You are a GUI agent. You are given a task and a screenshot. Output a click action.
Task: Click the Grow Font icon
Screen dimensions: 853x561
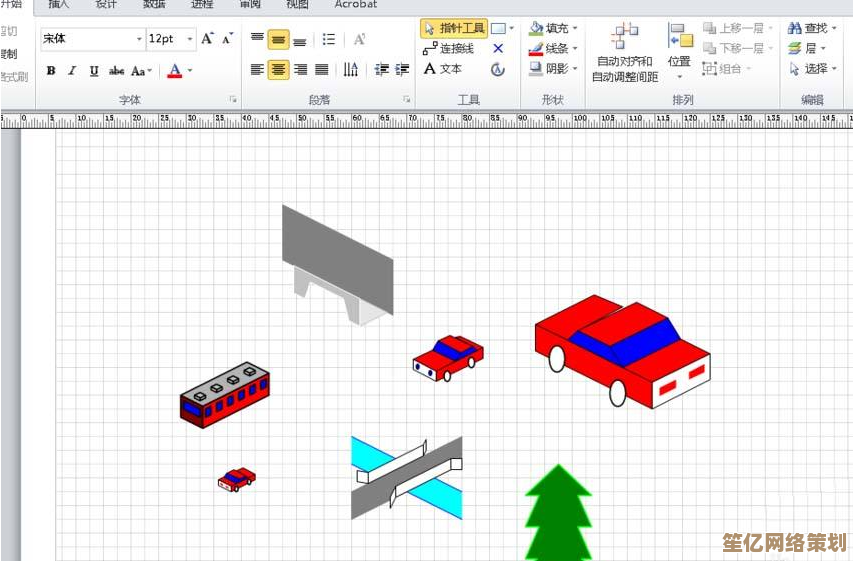pyautogui.click(x=207, y=39)
